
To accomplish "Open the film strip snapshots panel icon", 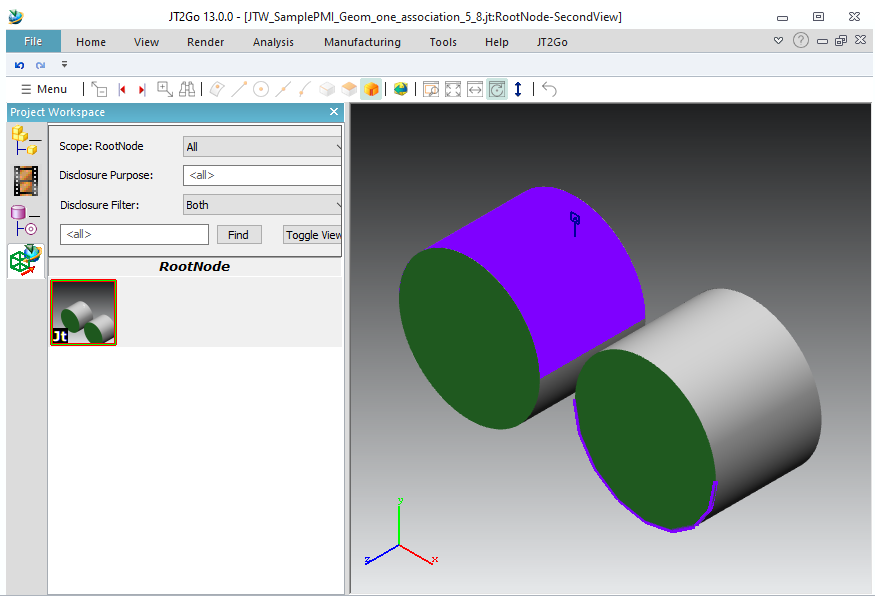I will 26,181.
